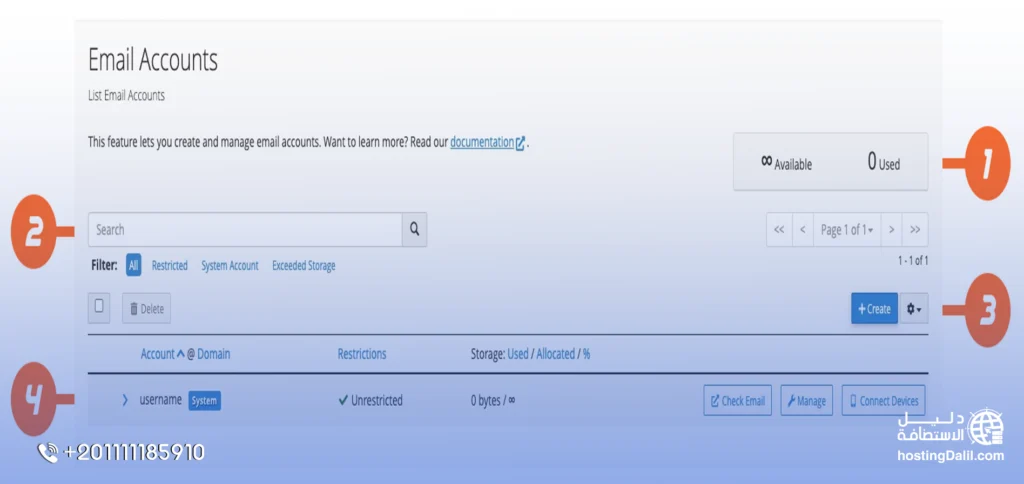This screenshot has height=484, width=1024.
Task: Click the List Email Accounts subtitle
Action: [x=127, y=95]
